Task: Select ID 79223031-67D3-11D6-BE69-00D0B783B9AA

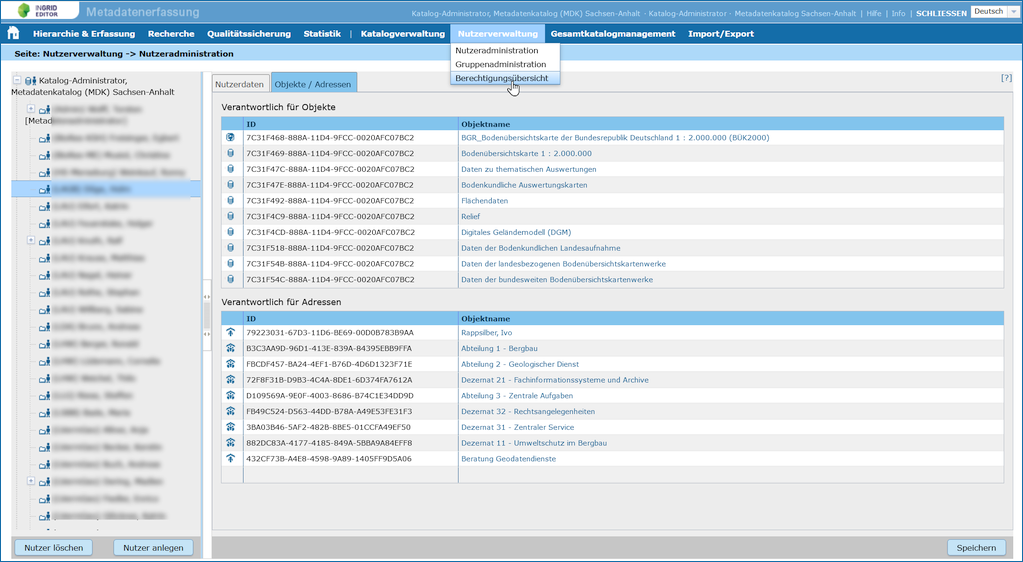Action: pyautogui.click(x=329, y=332)
